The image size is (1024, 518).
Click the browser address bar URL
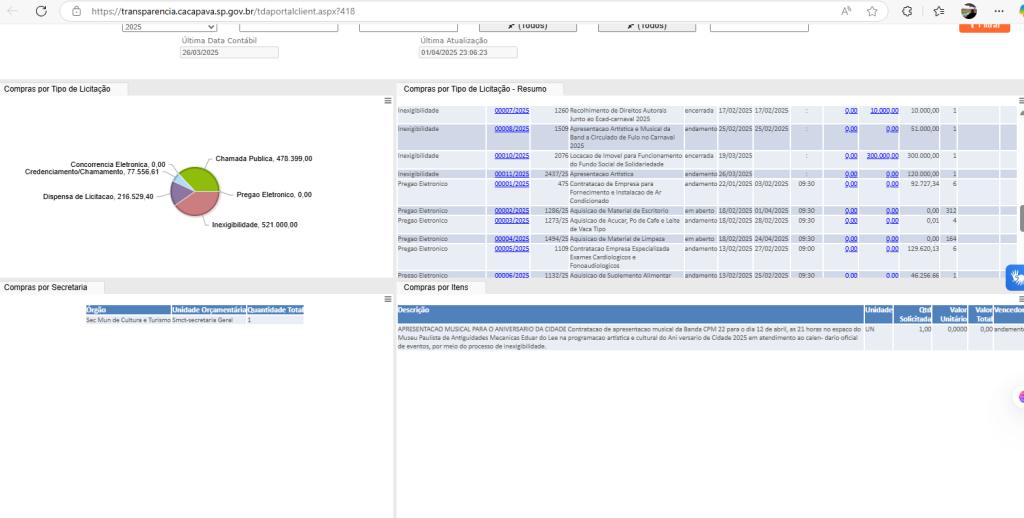(x=223, y=11)
